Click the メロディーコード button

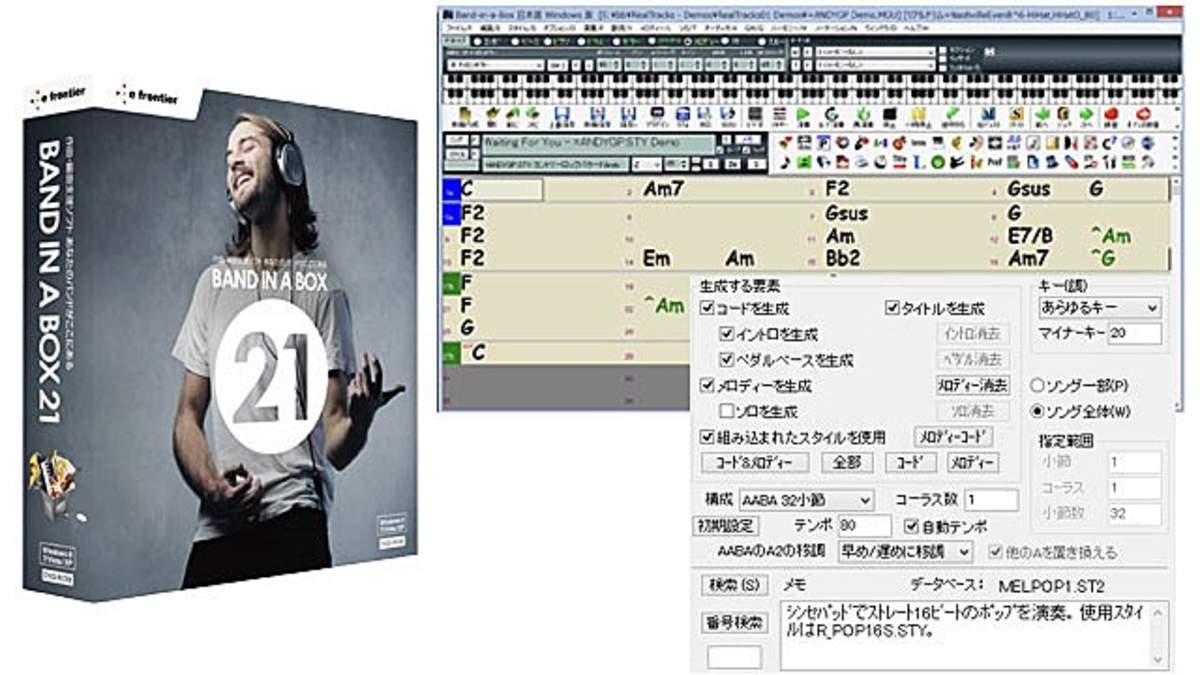point(954,437)
